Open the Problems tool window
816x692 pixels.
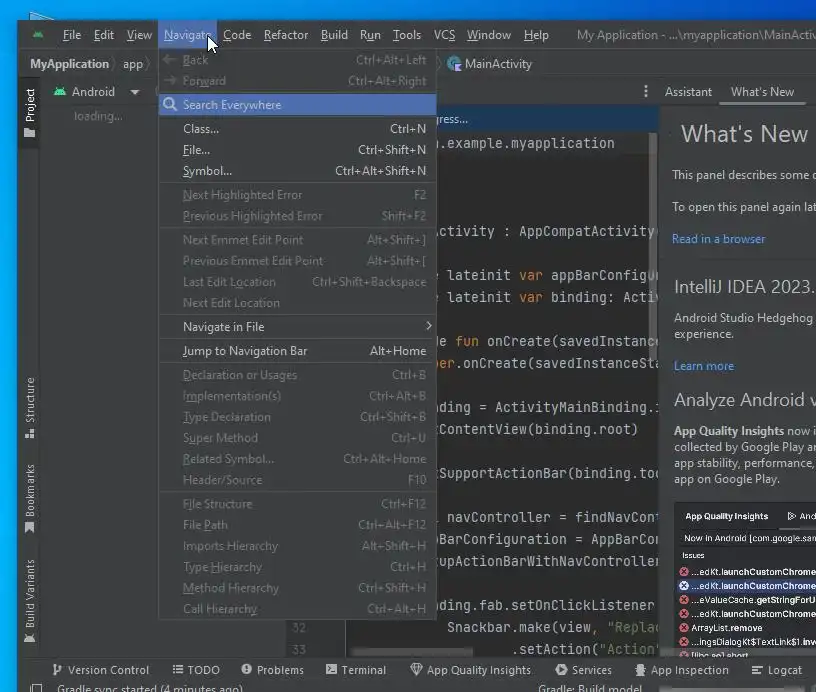[273, 670]
